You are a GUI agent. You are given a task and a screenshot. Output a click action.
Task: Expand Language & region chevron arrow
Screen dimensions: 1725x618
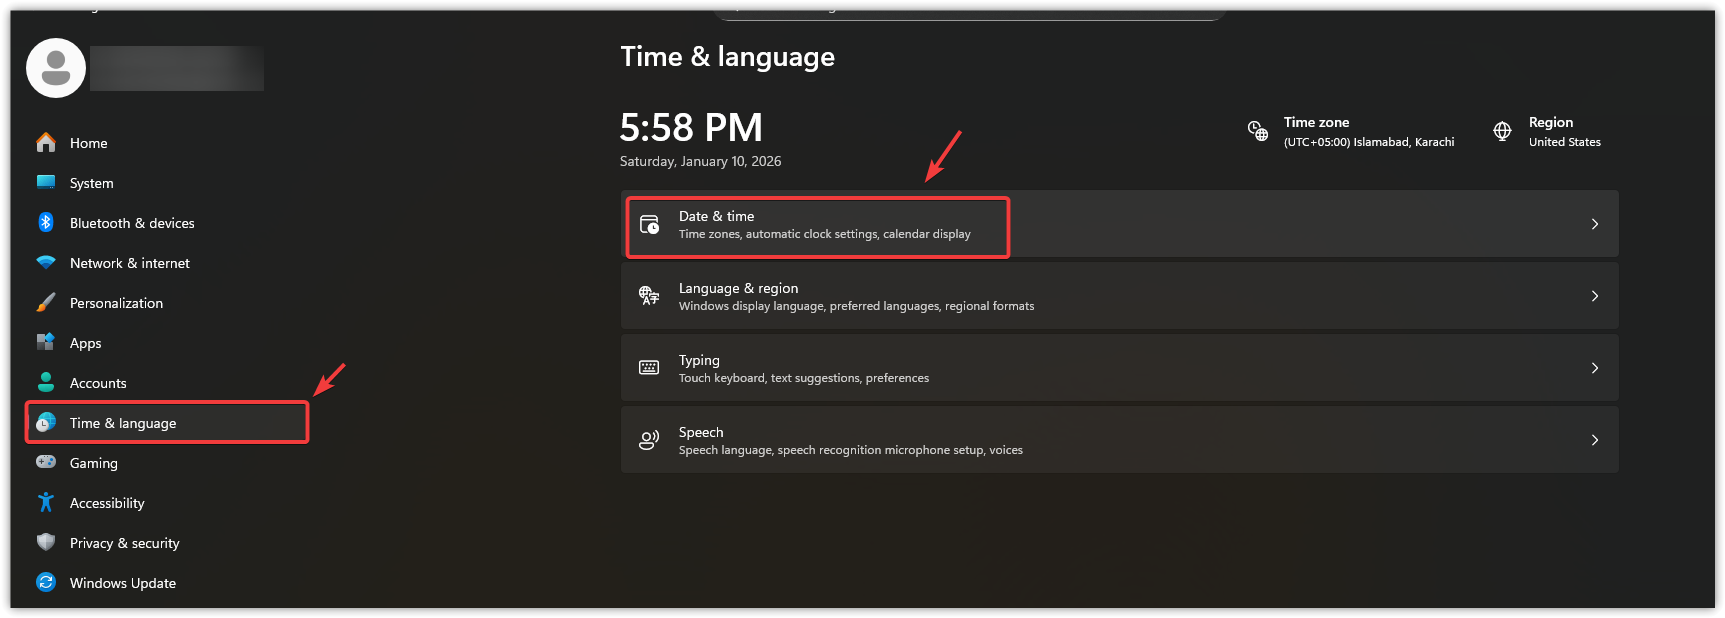(x=1595, y=296)
